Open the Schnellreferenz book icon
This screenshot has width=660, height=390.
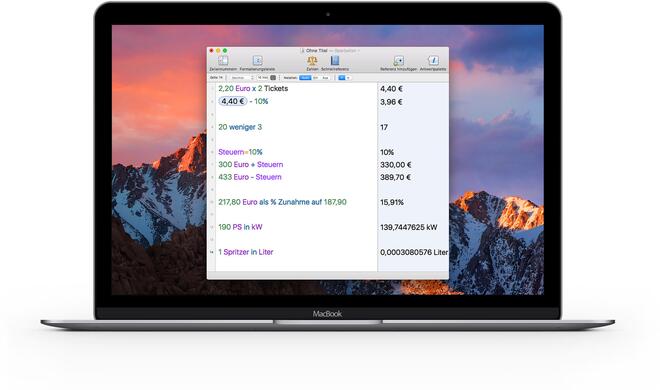pyautogui.click(x=335, y=60)
